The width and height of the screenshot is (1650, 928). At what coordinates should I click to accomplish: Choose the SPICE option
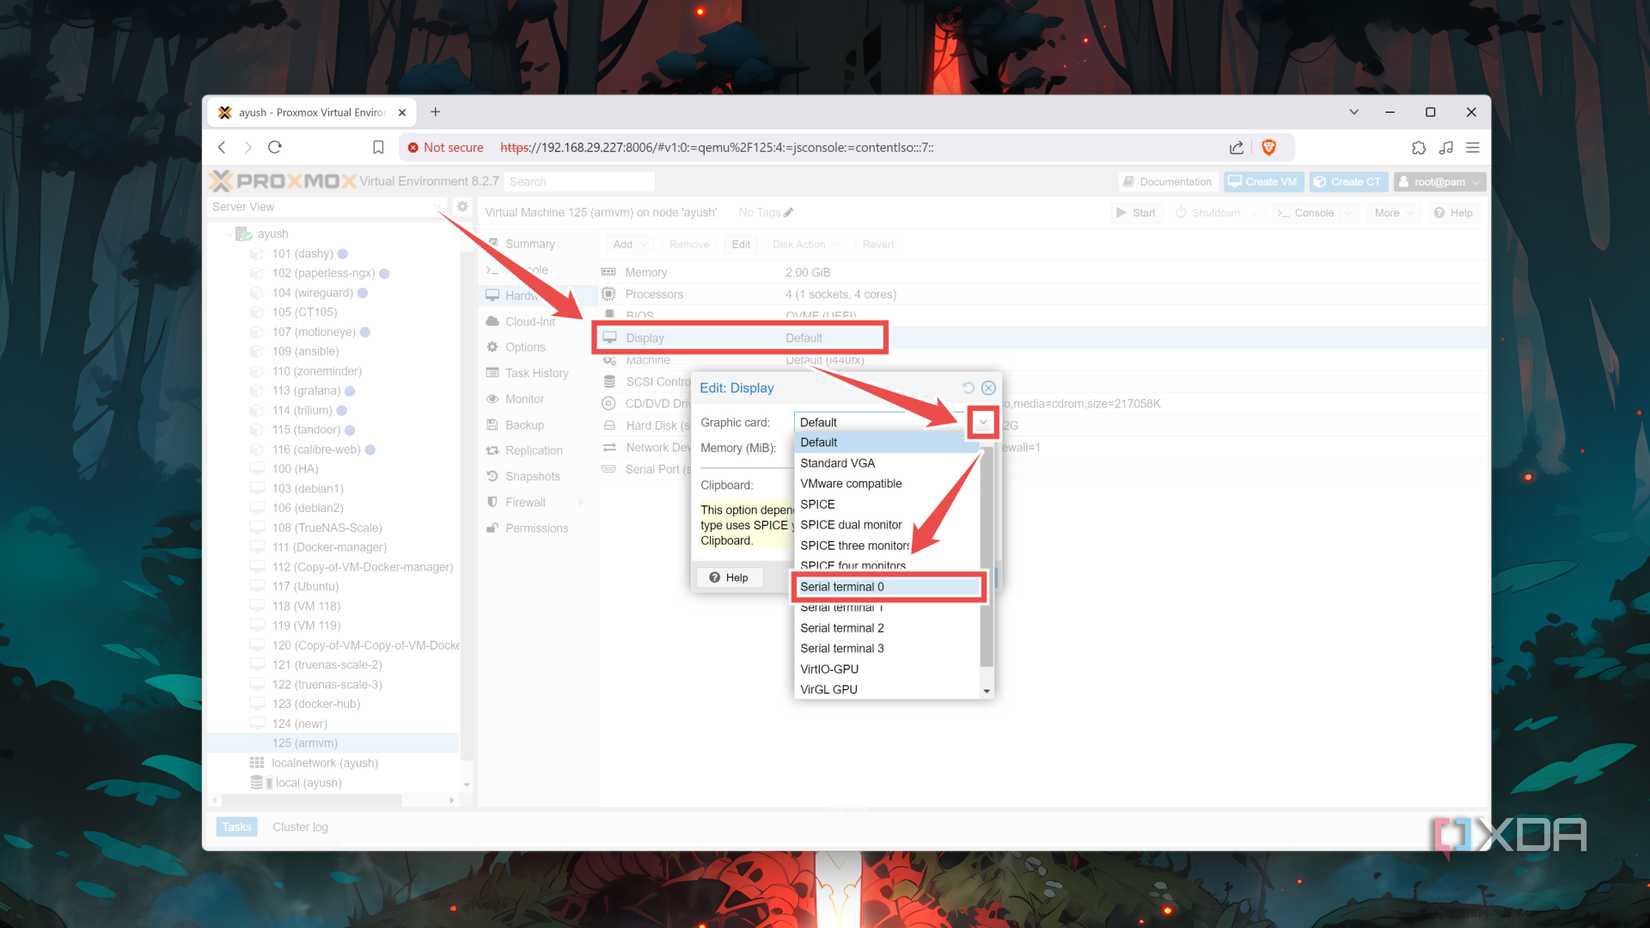886,504
